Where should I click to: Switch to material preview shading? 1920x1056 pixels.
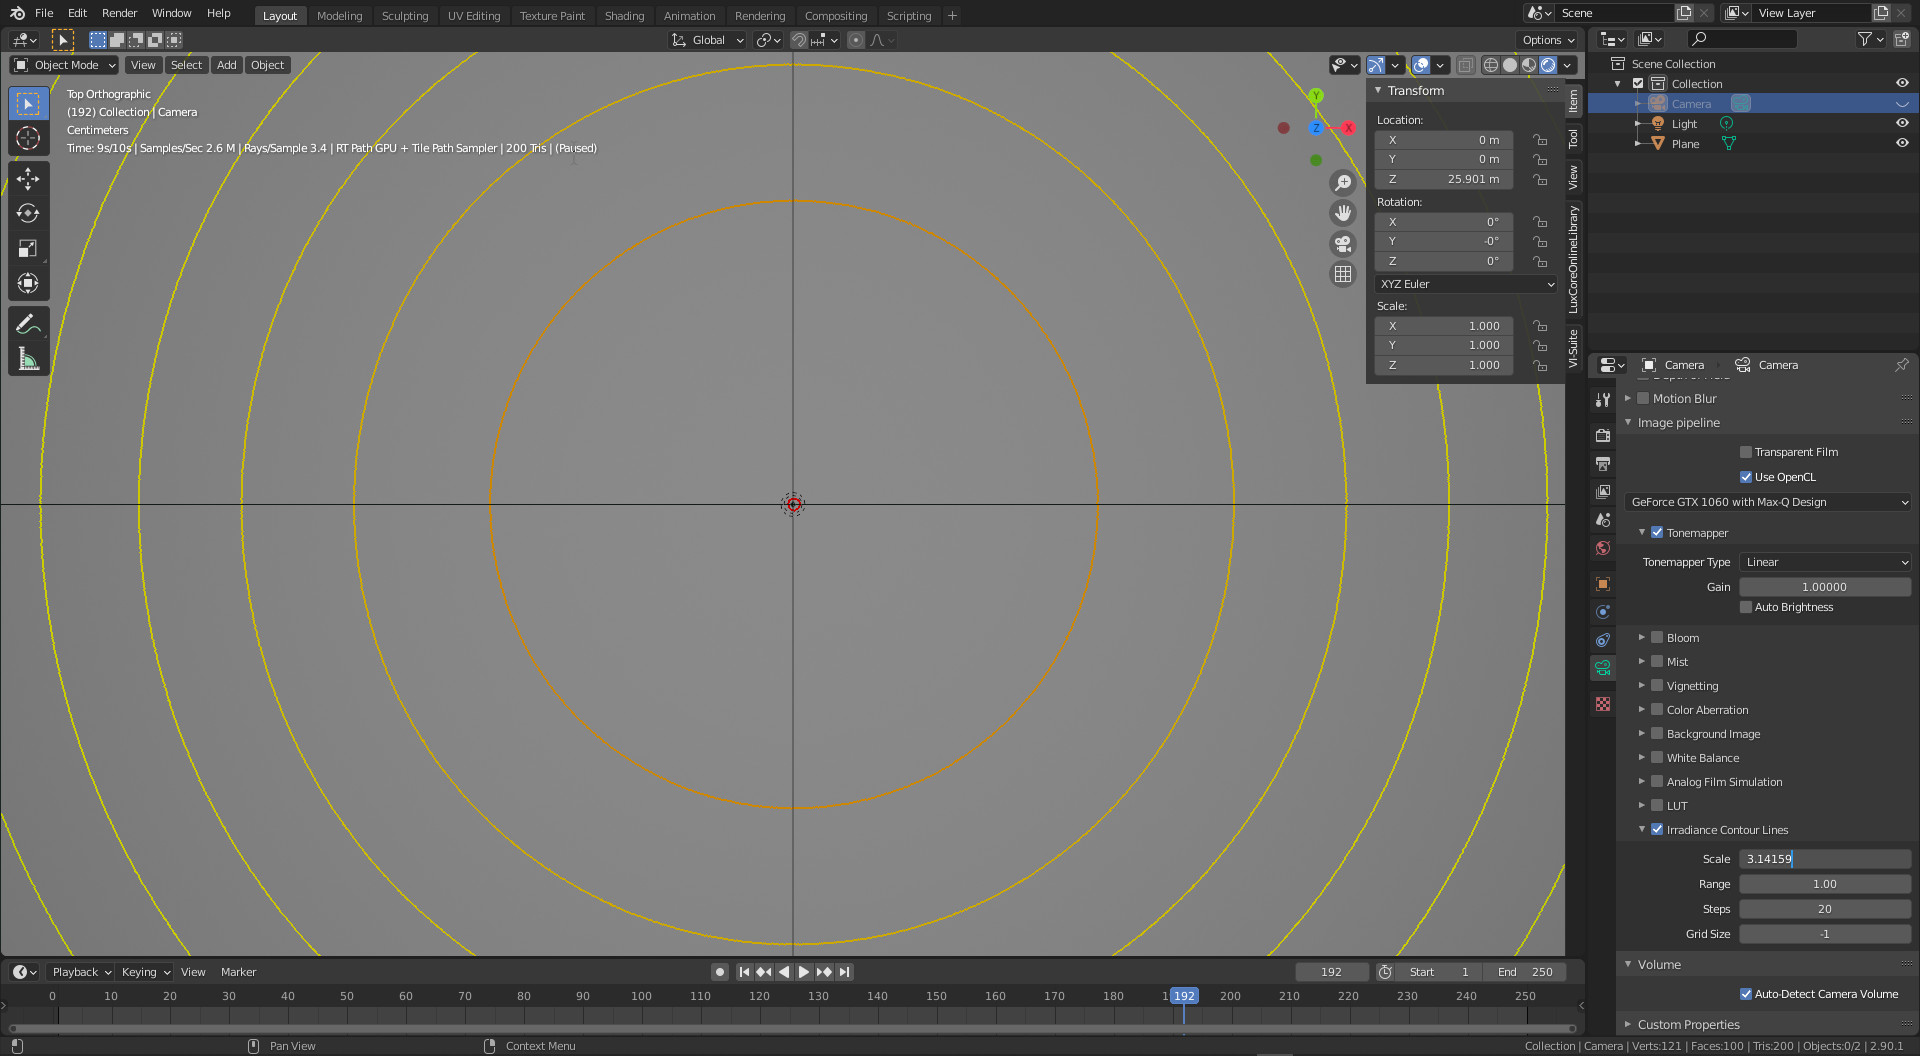pyautogui.click(x=1529, y=65)
